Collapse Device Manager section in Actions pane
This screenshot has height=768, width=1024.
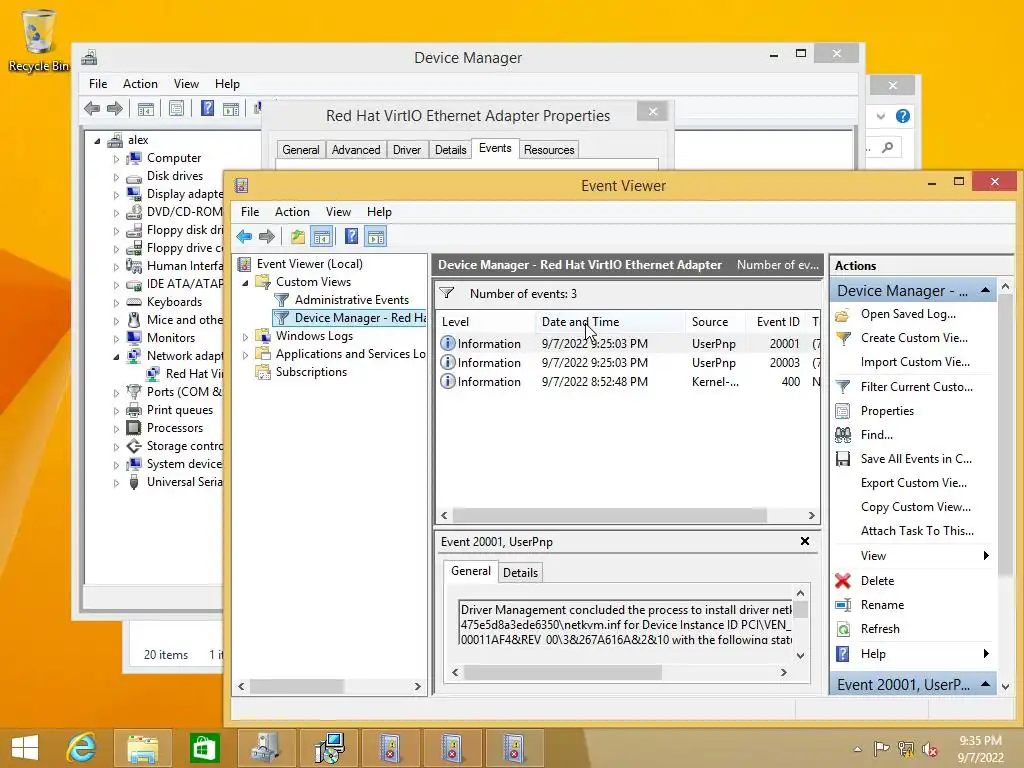point(985,289)
